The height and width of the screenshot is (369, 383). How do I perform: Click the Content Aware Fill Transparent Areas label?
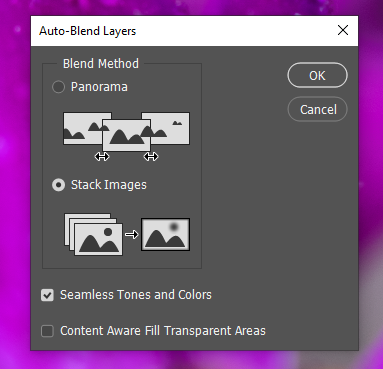click(163, 331)
